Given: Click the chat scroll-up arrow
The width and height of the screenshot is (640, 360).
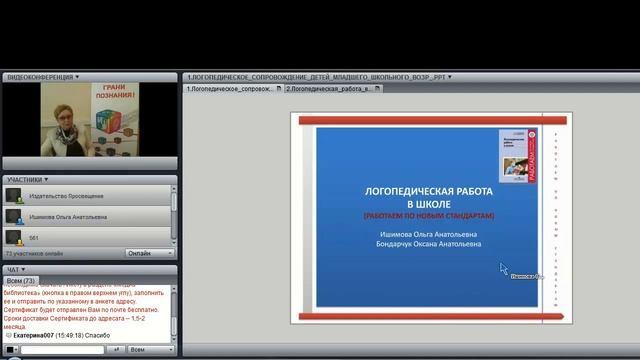Looking at the screenshot, I should point(174,289).
